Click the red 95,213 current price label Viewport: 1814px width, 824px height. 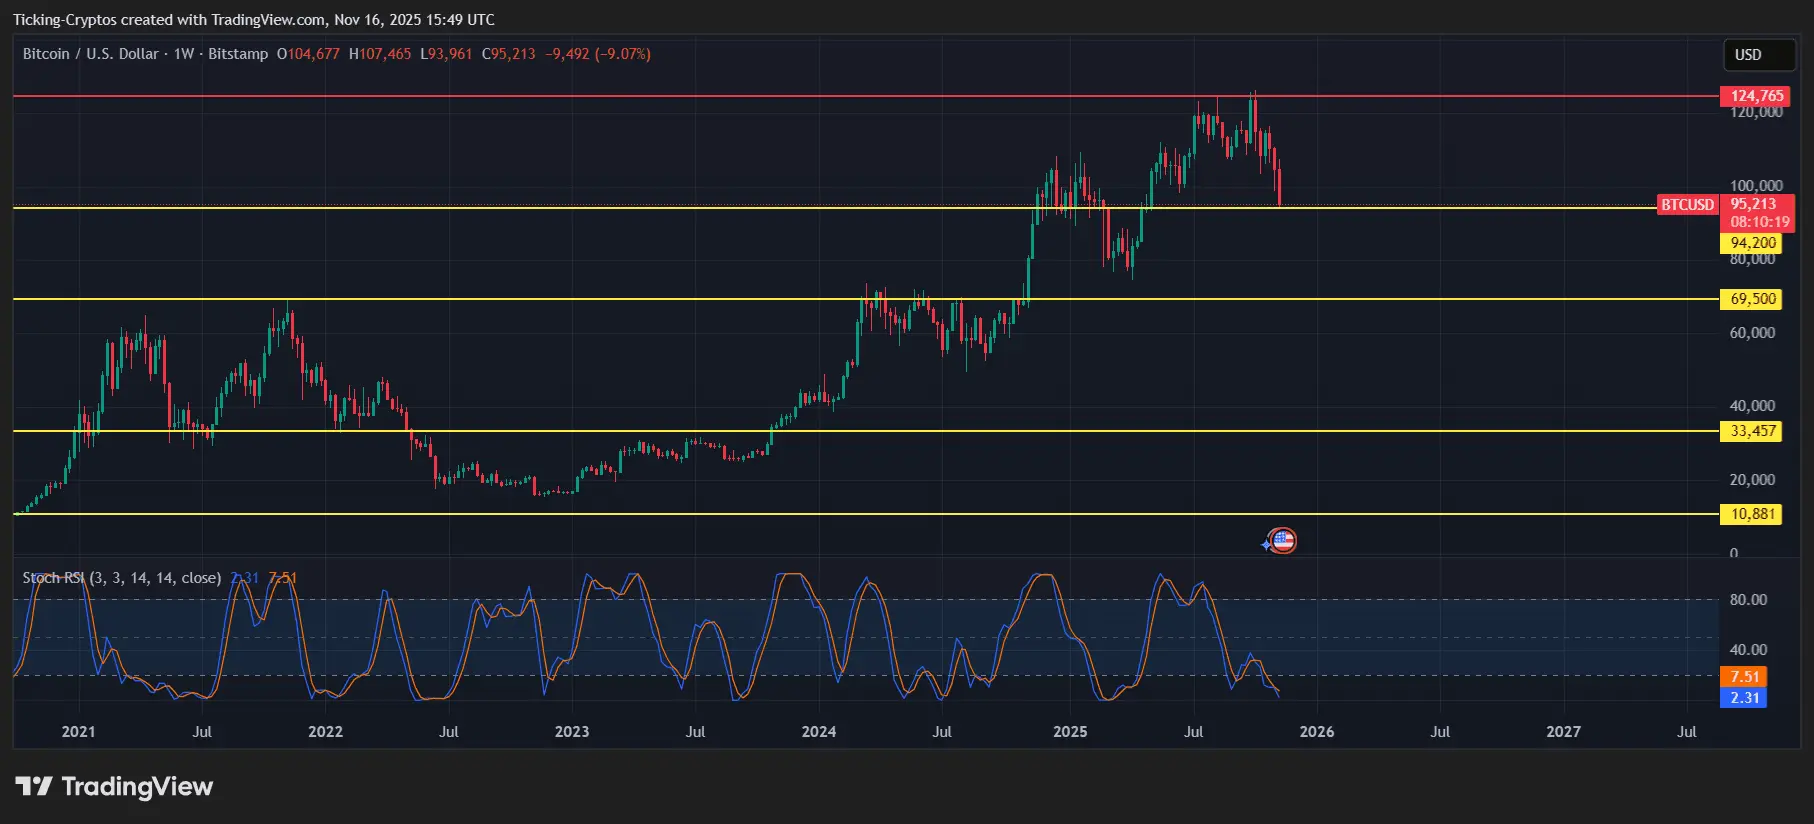coord(1754,204)
